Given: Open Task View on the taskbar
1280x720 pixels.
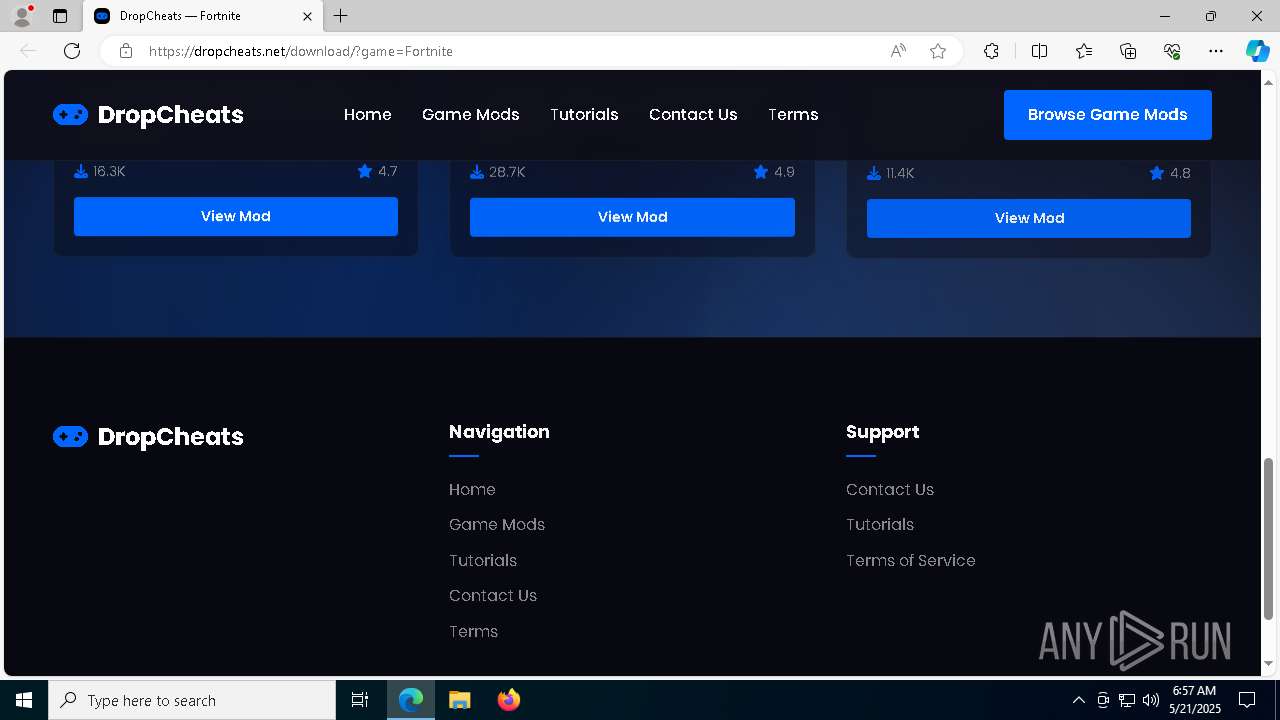Looking at the screenshot, I should 360,700.
